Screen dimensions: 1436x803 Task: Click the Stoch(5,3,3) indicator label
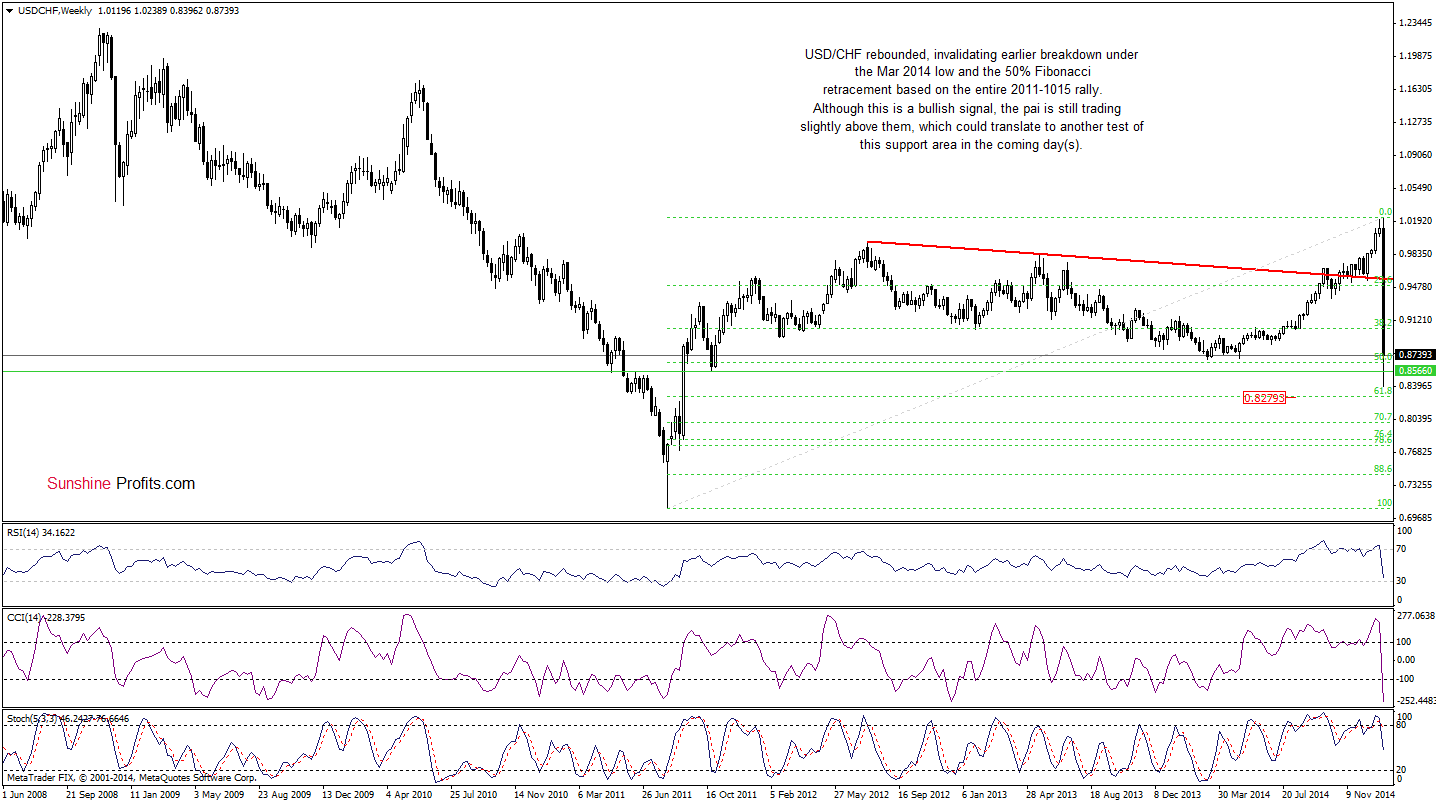tap(68, 718)
